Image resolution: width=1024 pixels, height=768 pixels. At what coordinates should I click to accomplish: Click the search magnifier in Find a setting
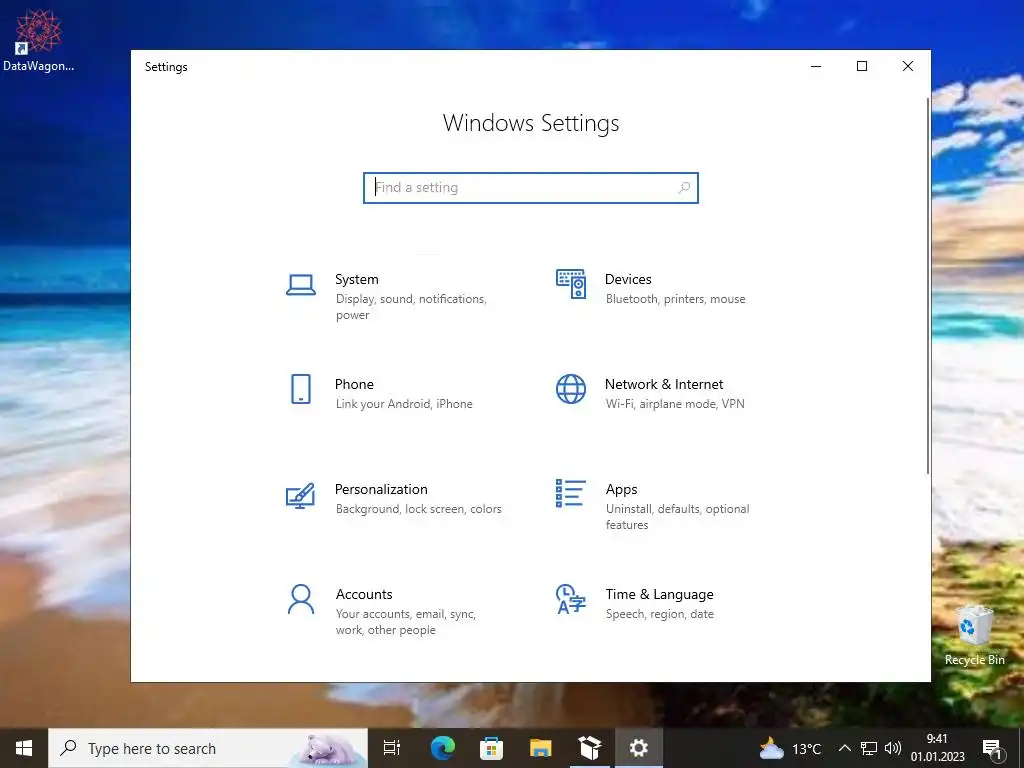click(x=684, y=187)
